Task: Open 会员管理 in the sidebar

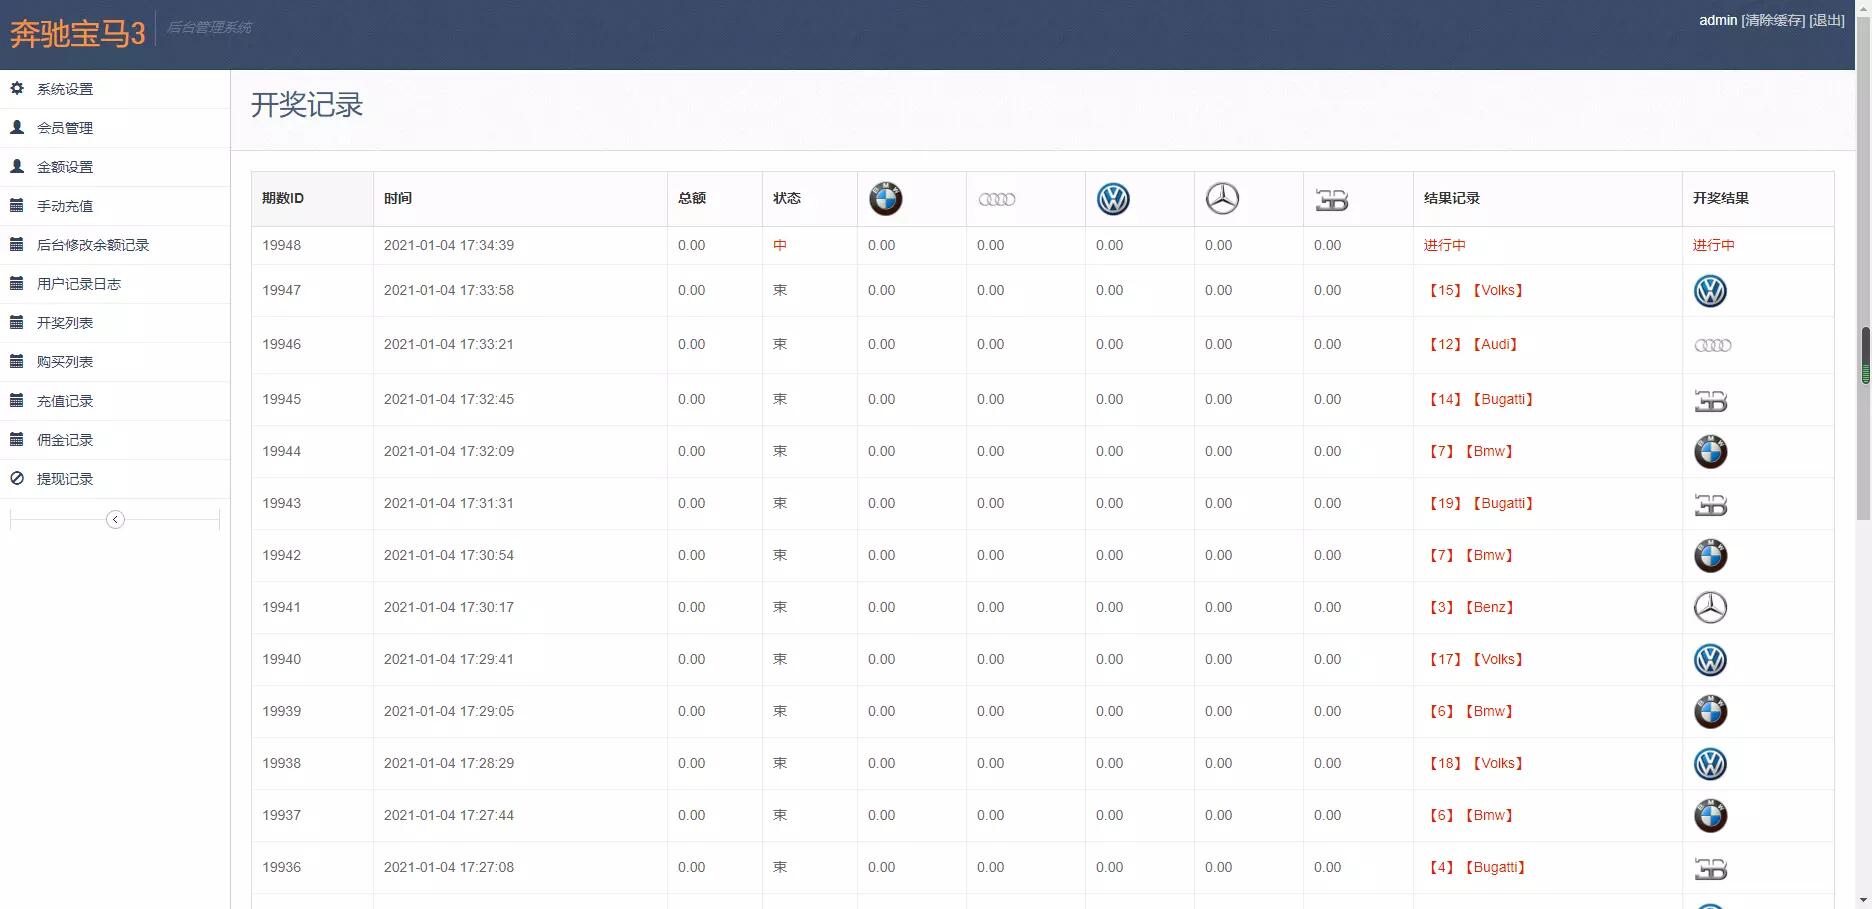Action: tap(65, 128)
